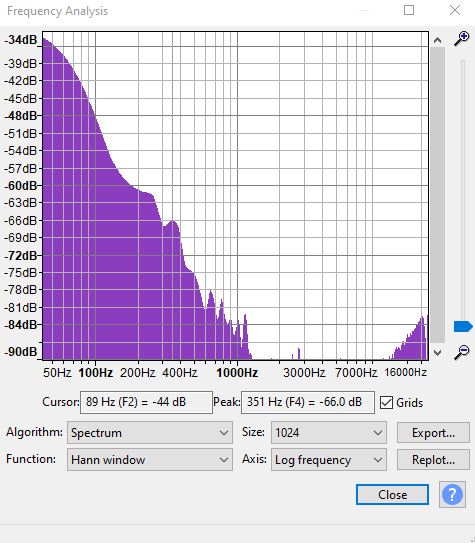This screenshot has height=543, width=475.
Task: Click the blue vertical zoom slider handle
Action: 463,326
